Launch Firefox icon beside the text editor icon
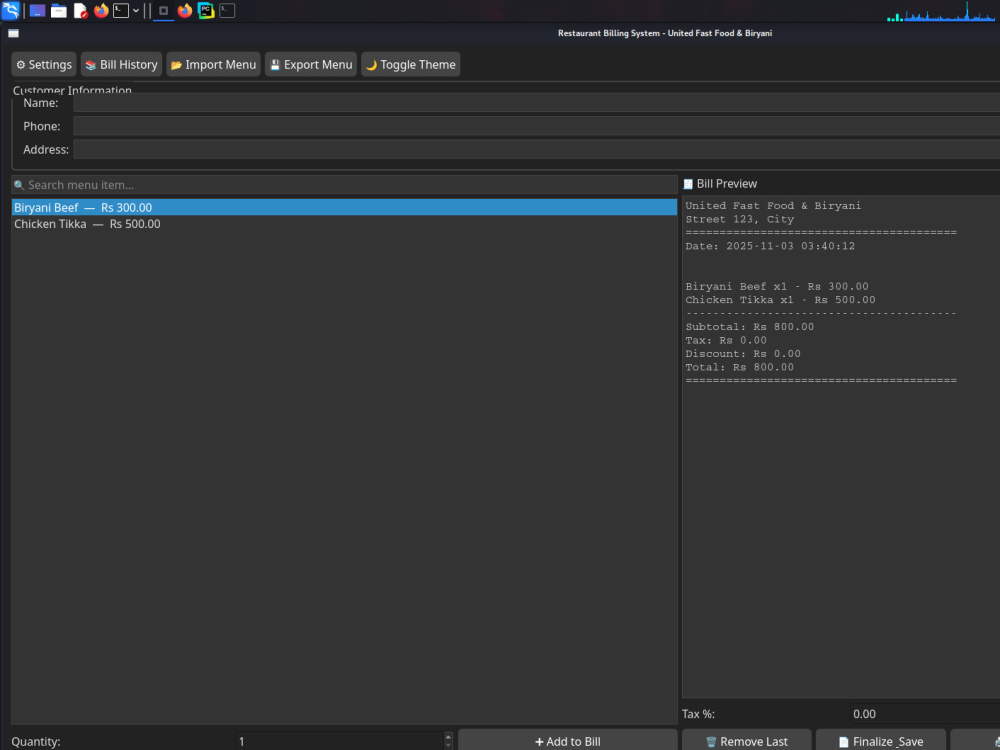 point(101,11)
